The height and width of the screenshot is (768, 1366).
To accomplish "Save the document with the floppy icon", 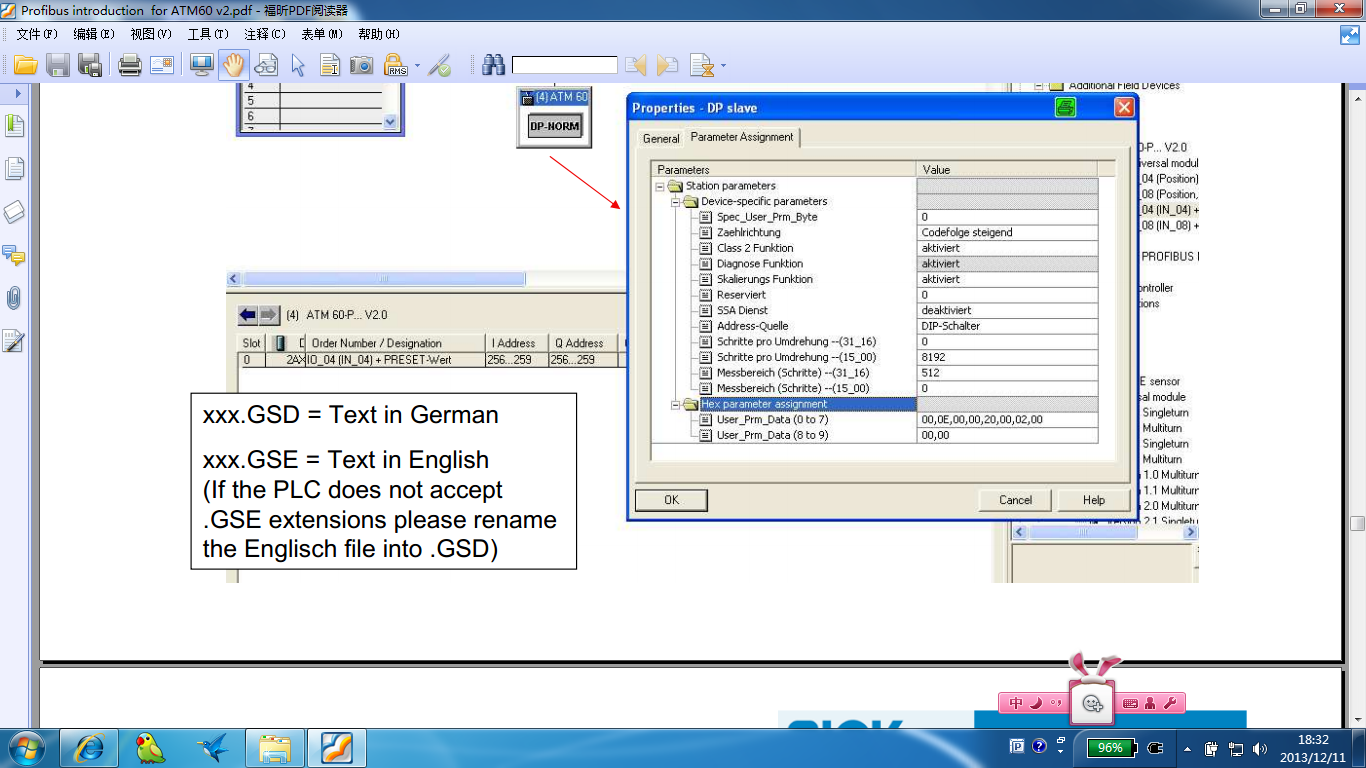I will [x=58, y=66].
